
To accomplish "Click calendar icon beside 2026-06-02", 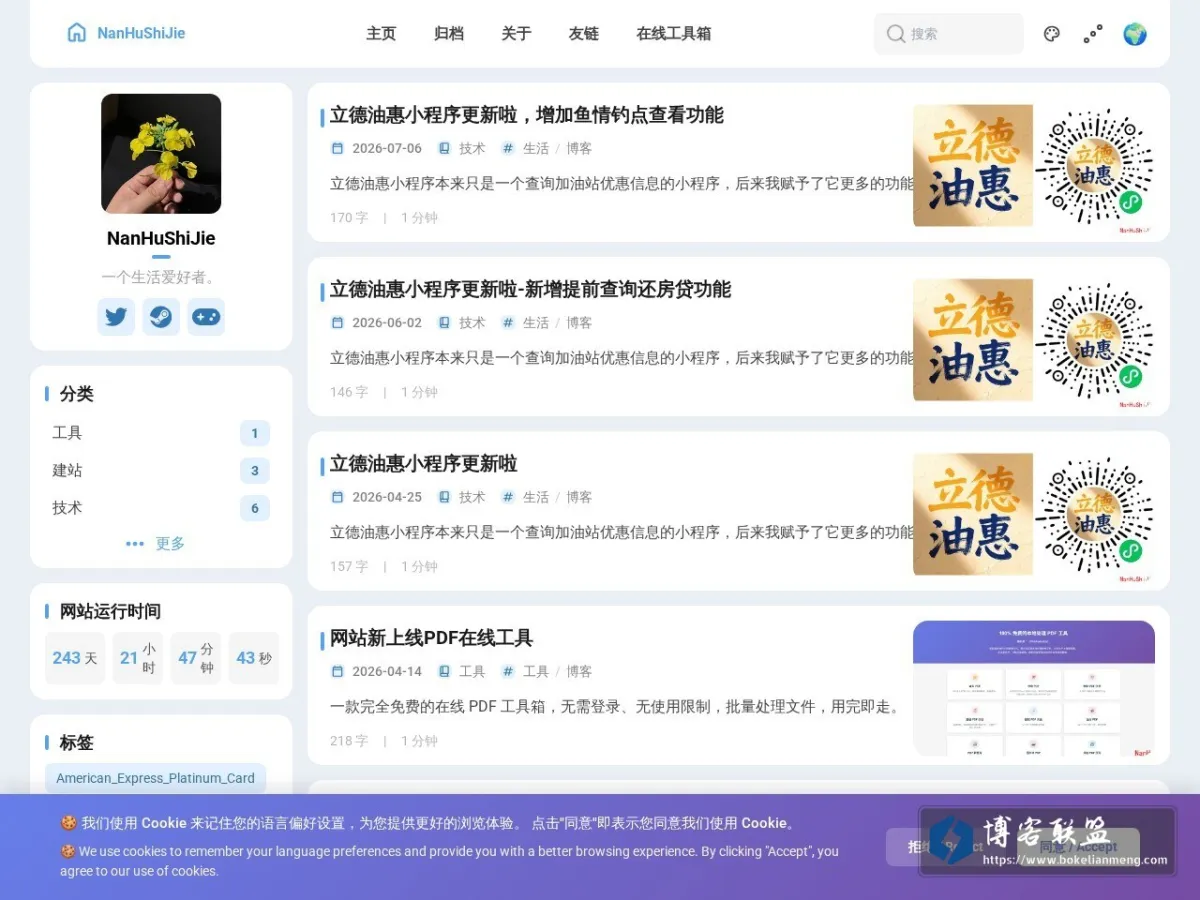I will click(x=337, y=323).
